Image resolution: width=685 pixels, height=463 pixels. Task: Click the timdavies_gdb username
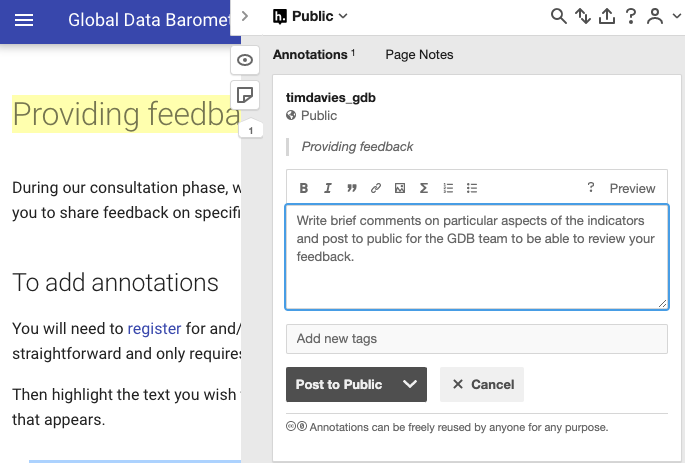(x=331, y=97)
